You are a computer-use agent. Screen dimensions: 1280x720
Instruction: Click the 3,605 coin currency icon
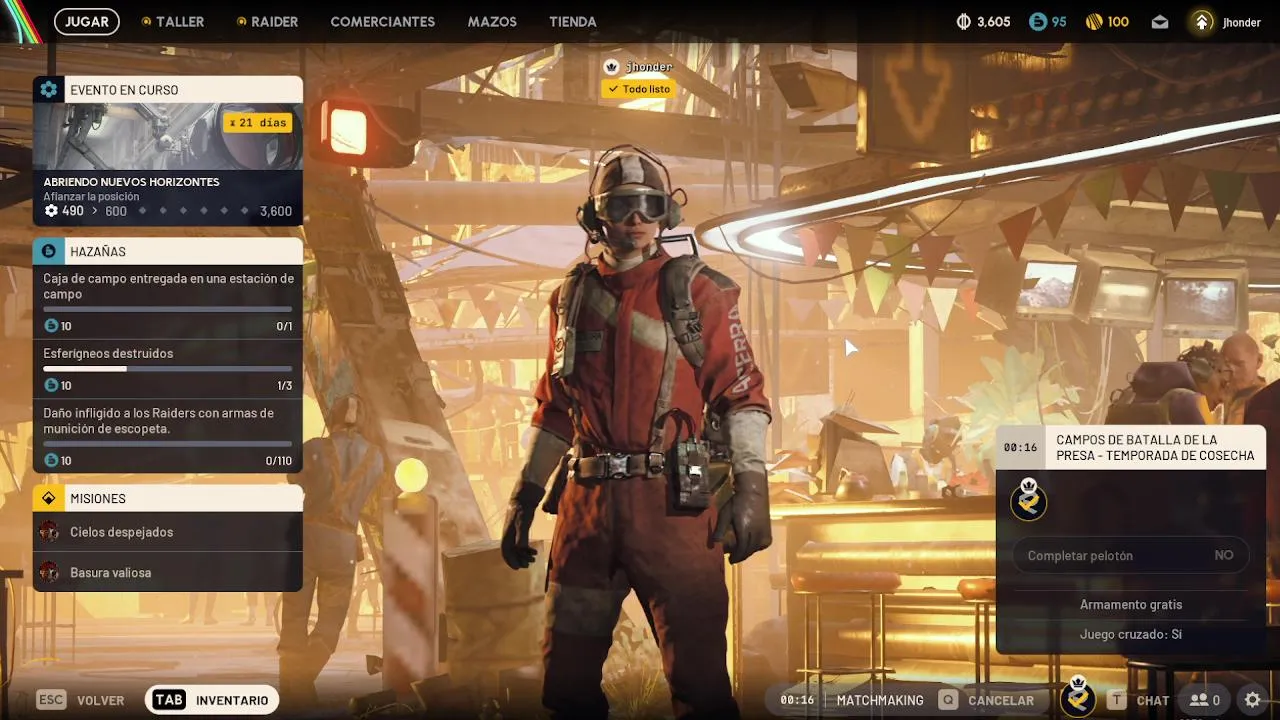point(965,21)
